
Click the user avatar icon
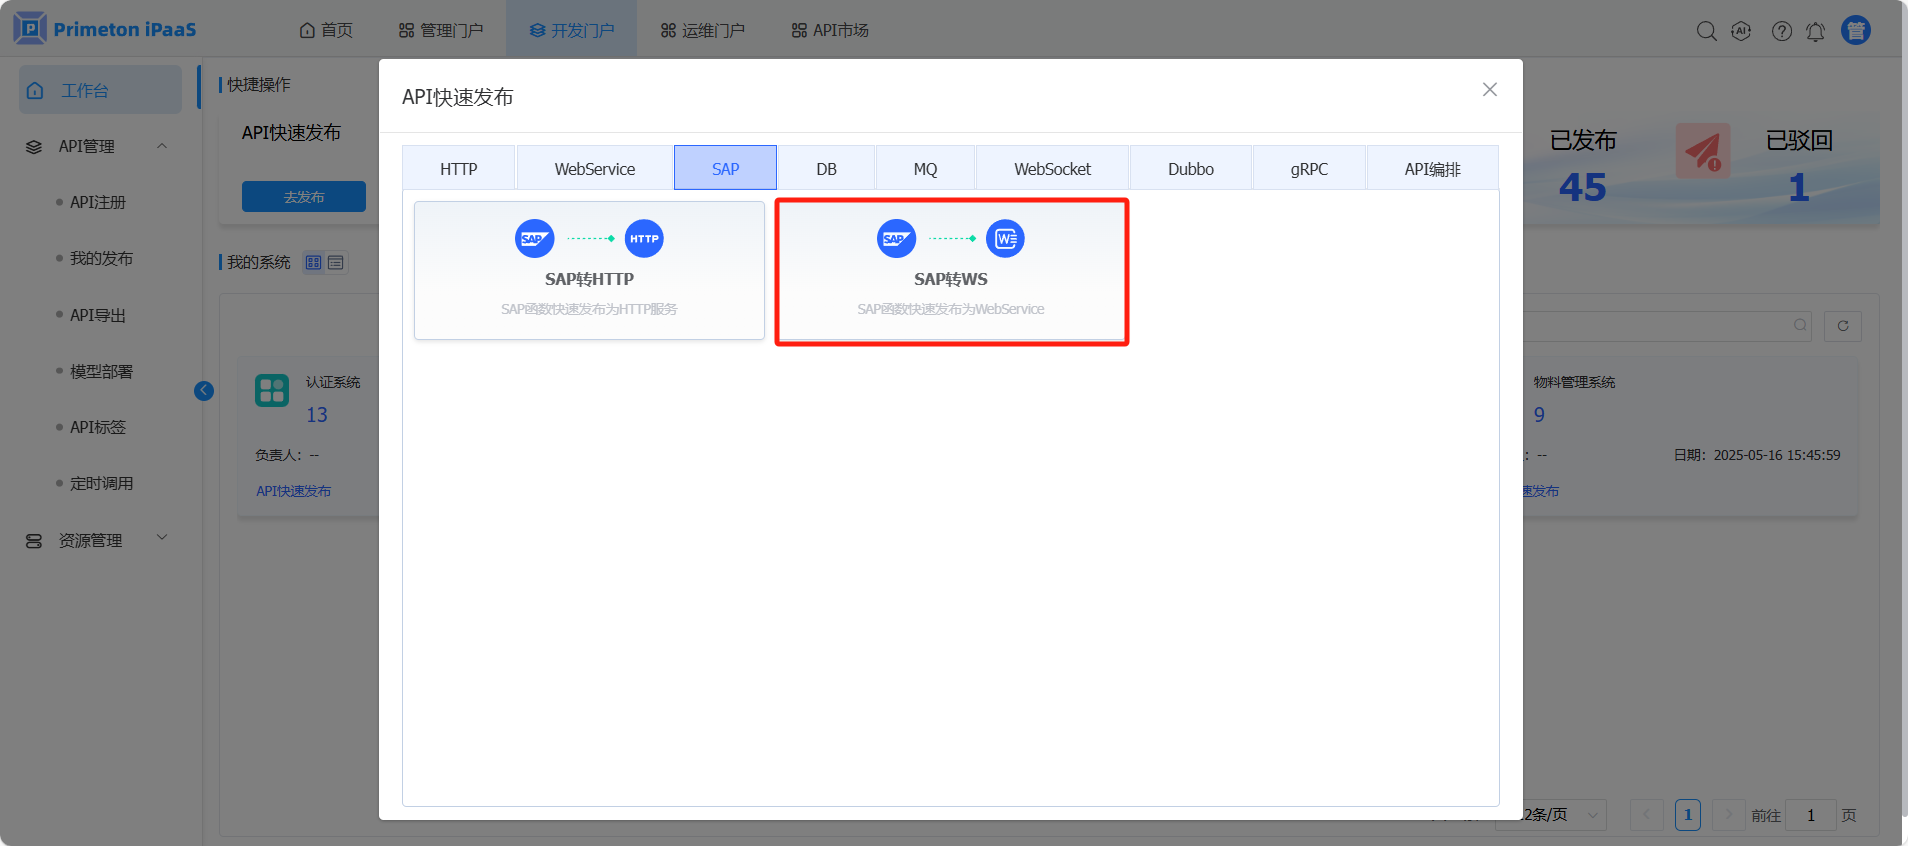tap(1855, 31)
